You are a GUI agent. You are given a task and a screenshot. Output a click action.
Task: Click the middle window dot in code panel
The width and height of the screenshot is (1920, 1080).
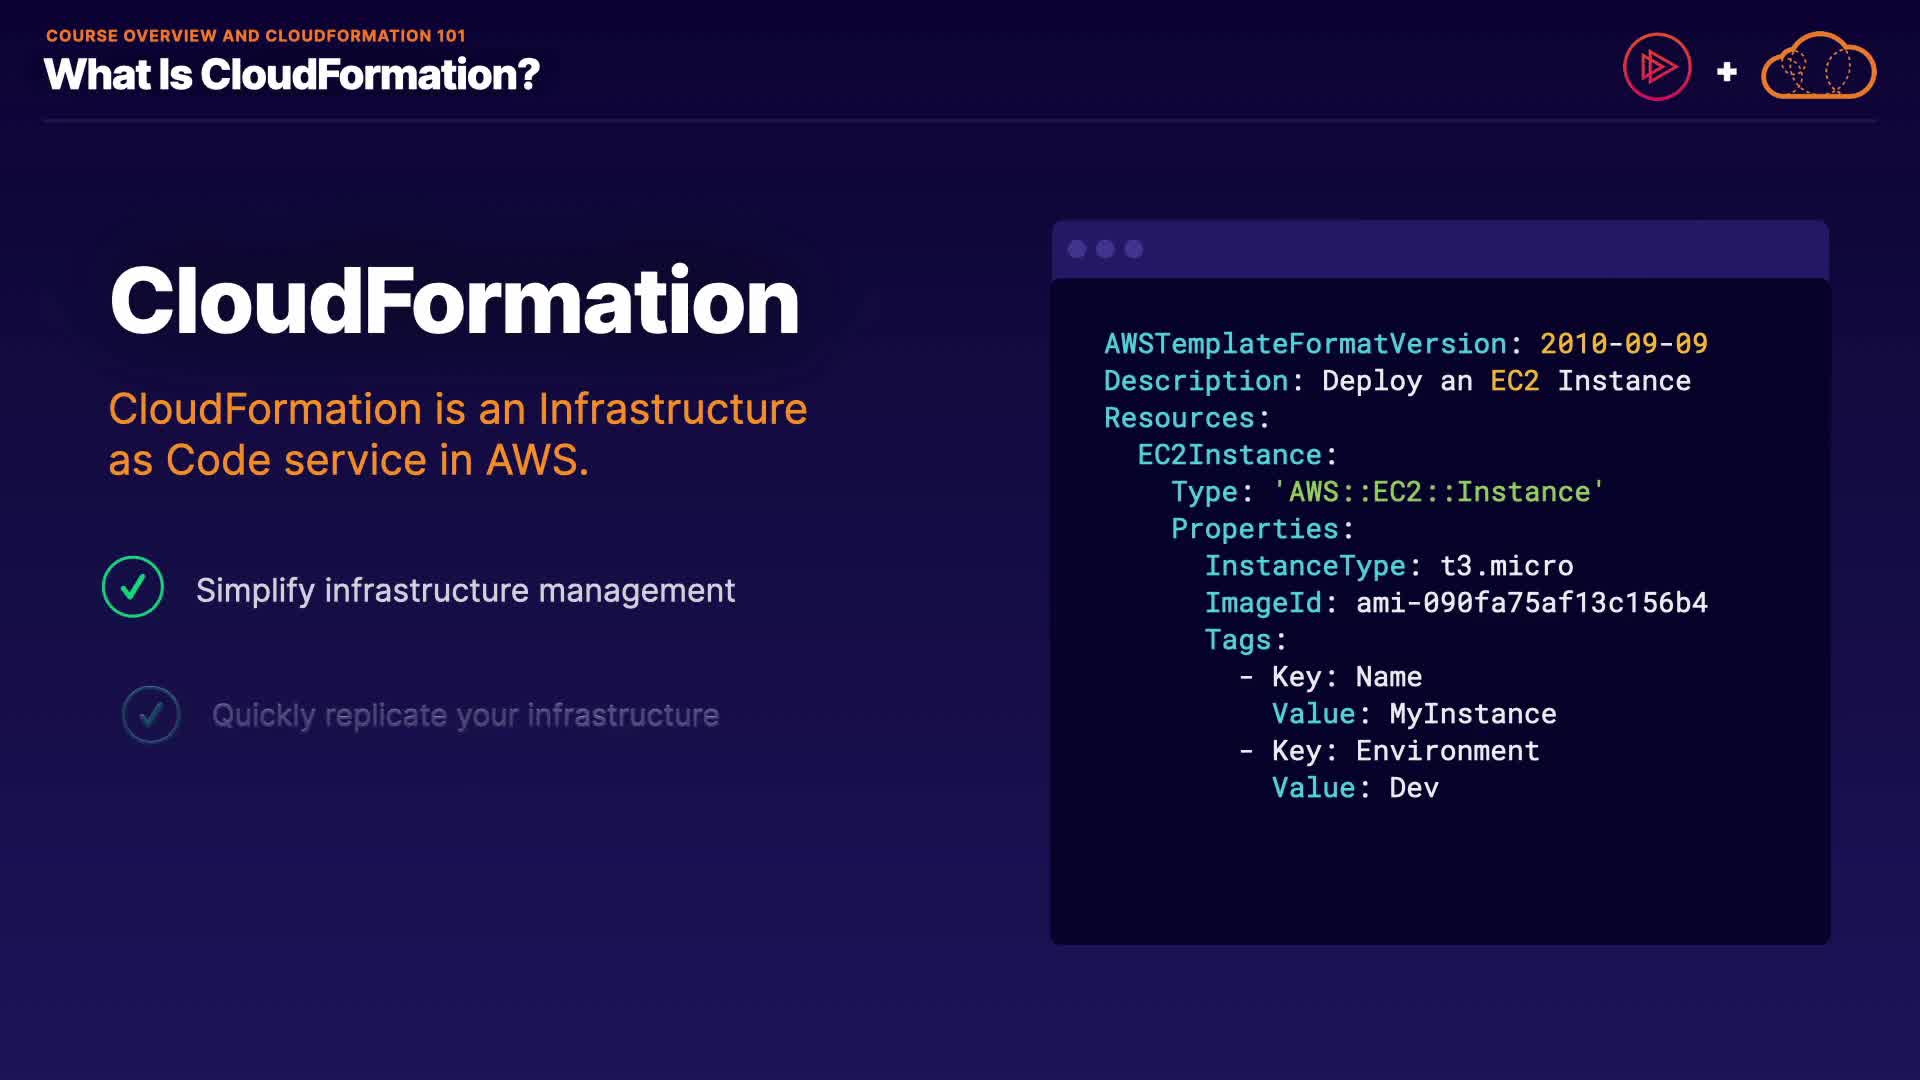[1105, 249]
